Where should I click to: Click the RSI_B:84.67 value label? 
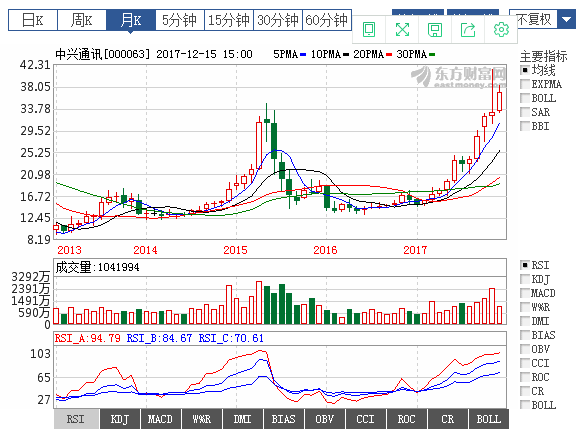click(x=159, y=338)
